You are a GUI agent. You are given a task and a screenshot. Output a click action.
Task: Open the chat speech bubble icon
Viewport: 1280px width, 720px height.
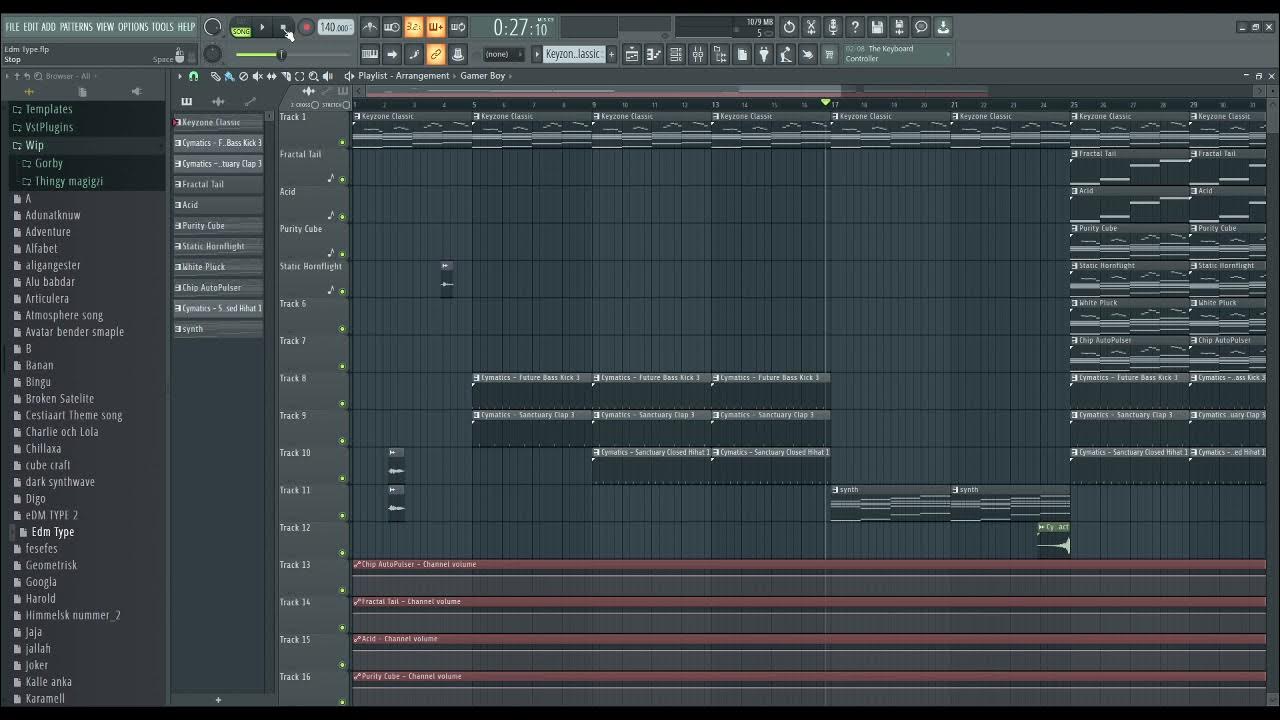coord(921,27)
